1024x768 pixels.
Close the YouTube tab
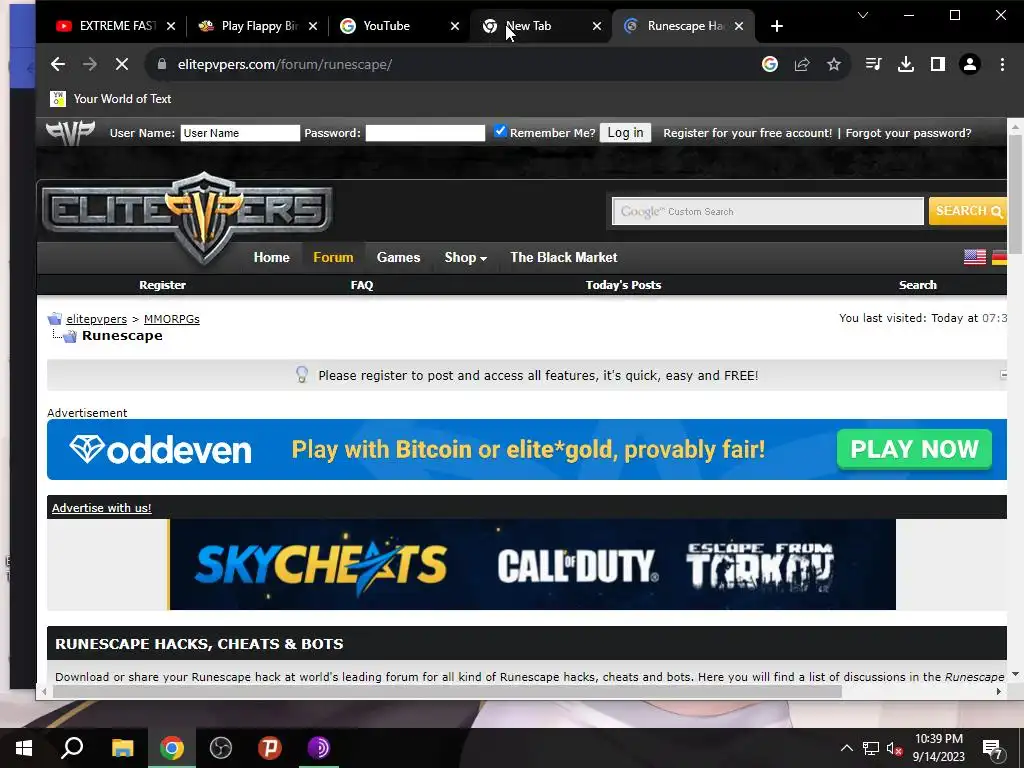coord(455,26)
